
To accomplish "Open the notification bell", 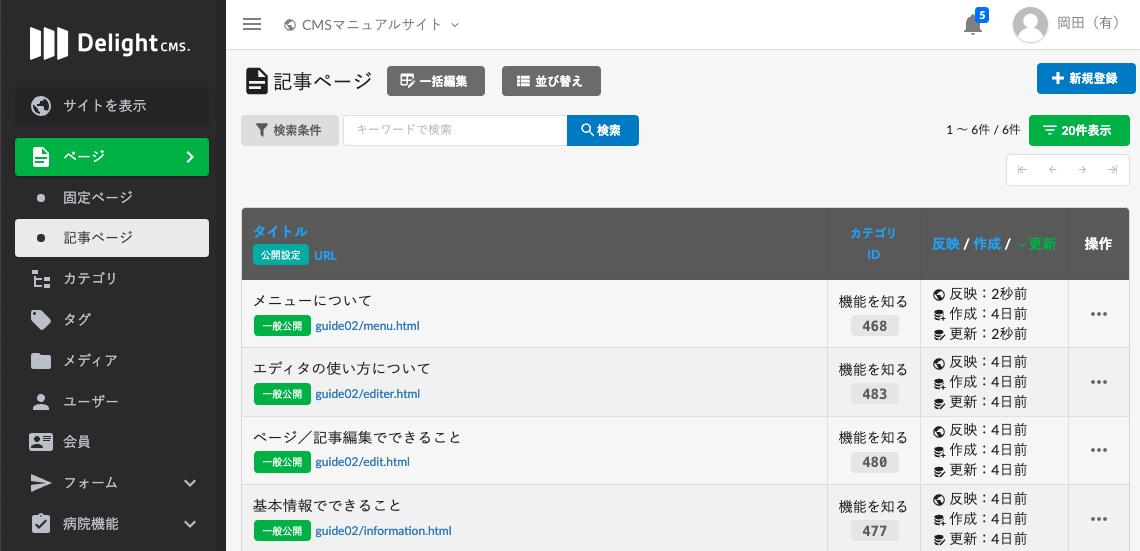I will pos(972,25).
